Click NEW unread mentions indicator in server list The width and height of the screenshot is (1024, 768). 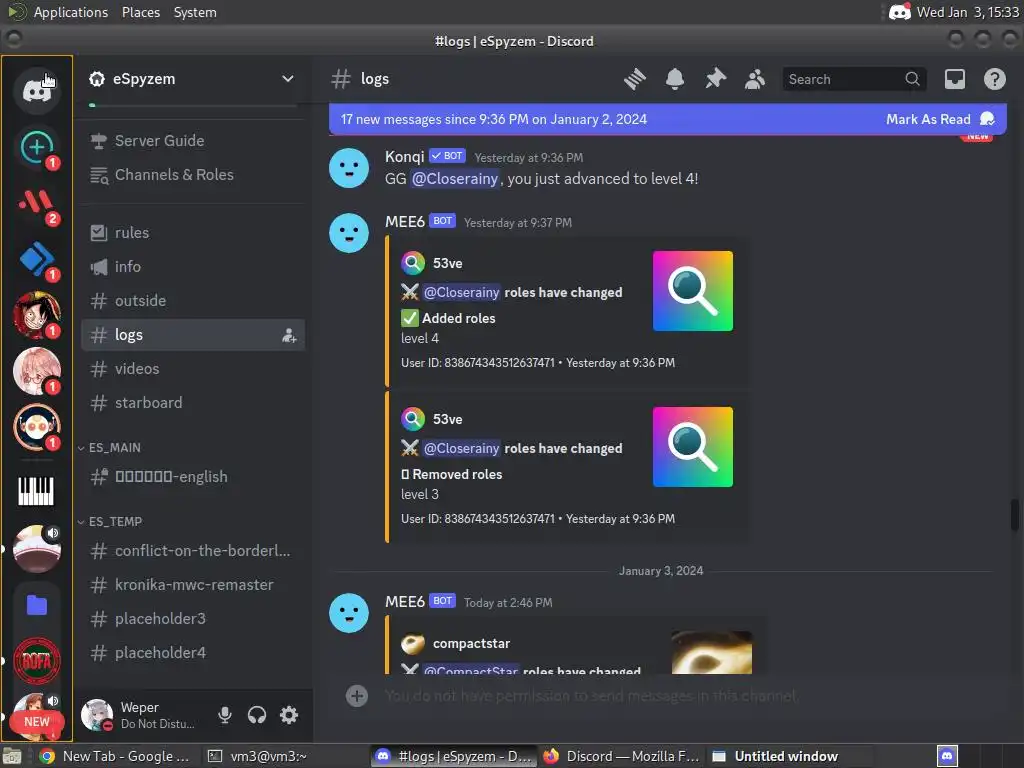(x=37, y=722)
